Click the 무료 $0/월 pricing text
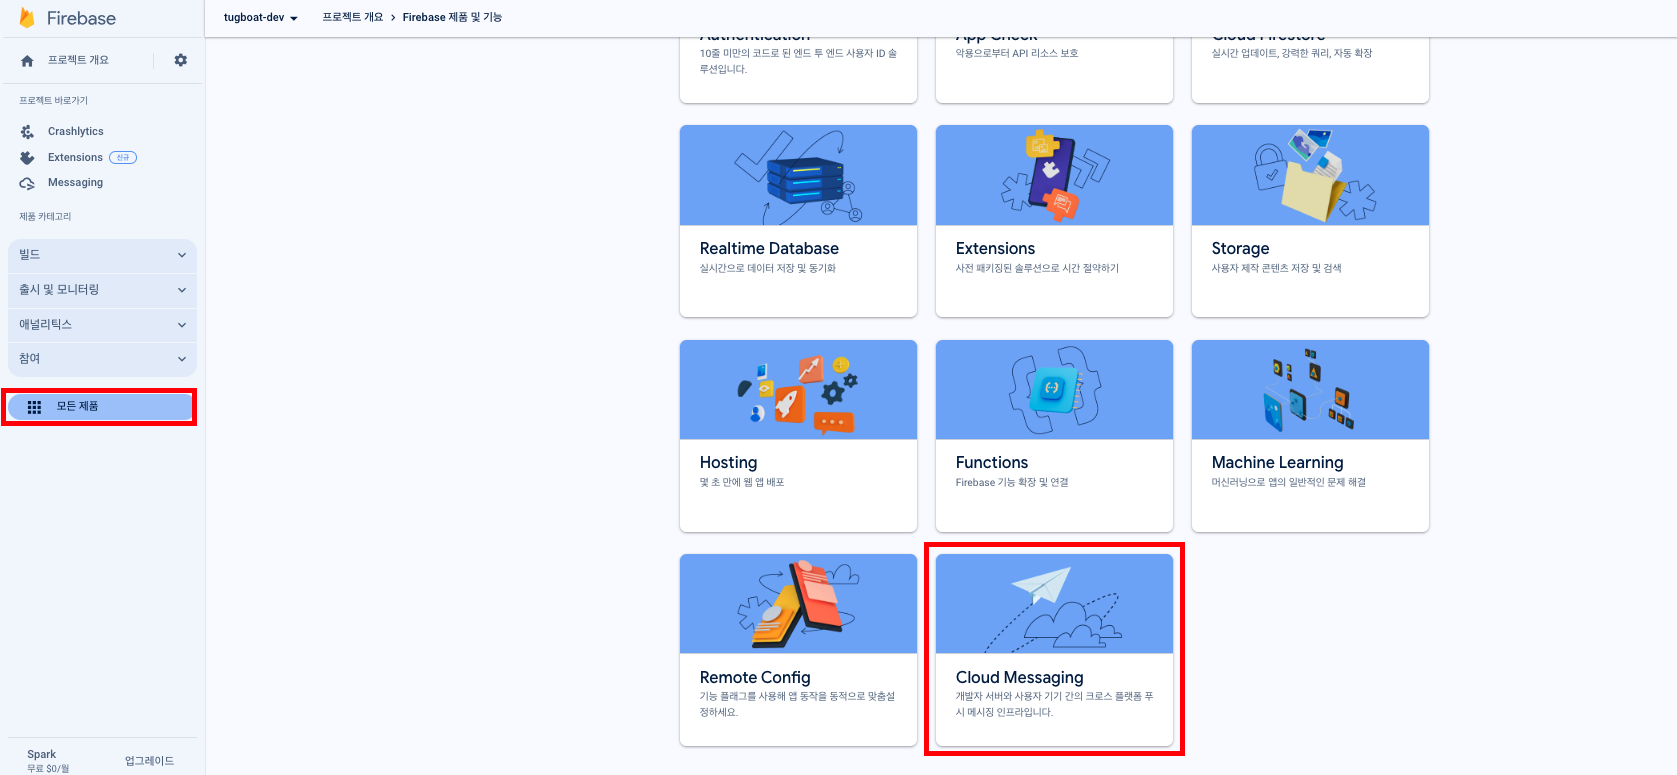This screenshot has width=1677, height=775. [x=48, y=768]
